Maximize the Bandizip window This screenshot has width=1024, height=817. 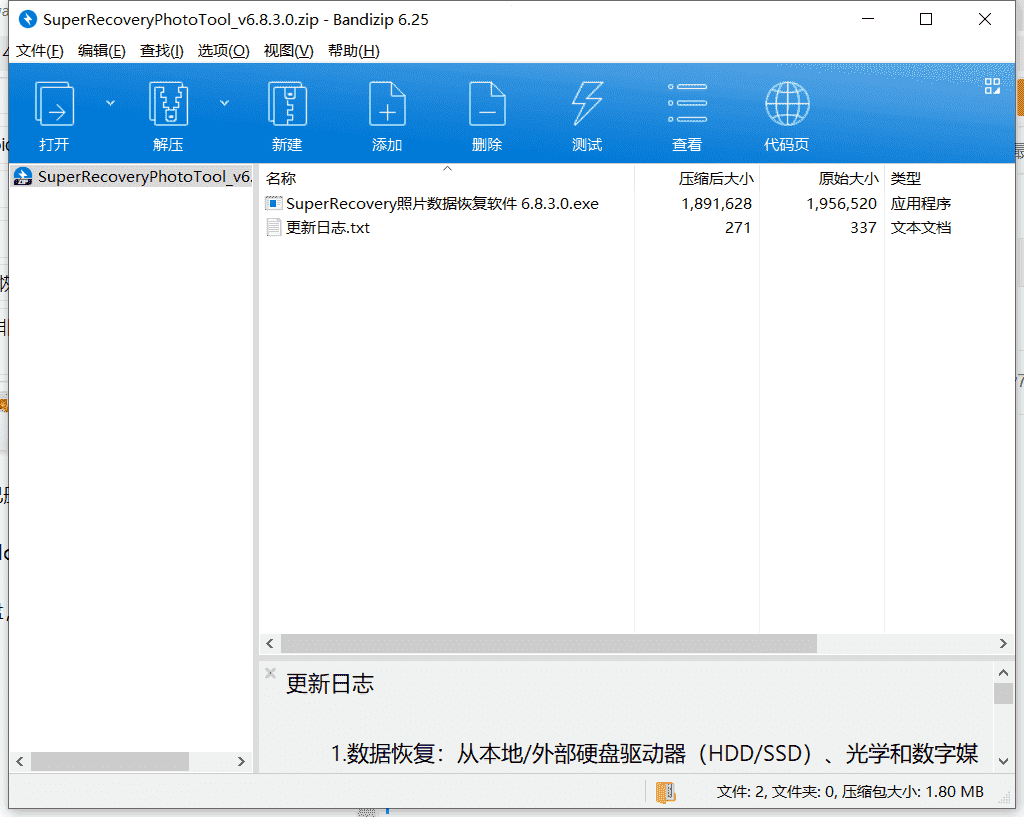click(x=926, y=20)
